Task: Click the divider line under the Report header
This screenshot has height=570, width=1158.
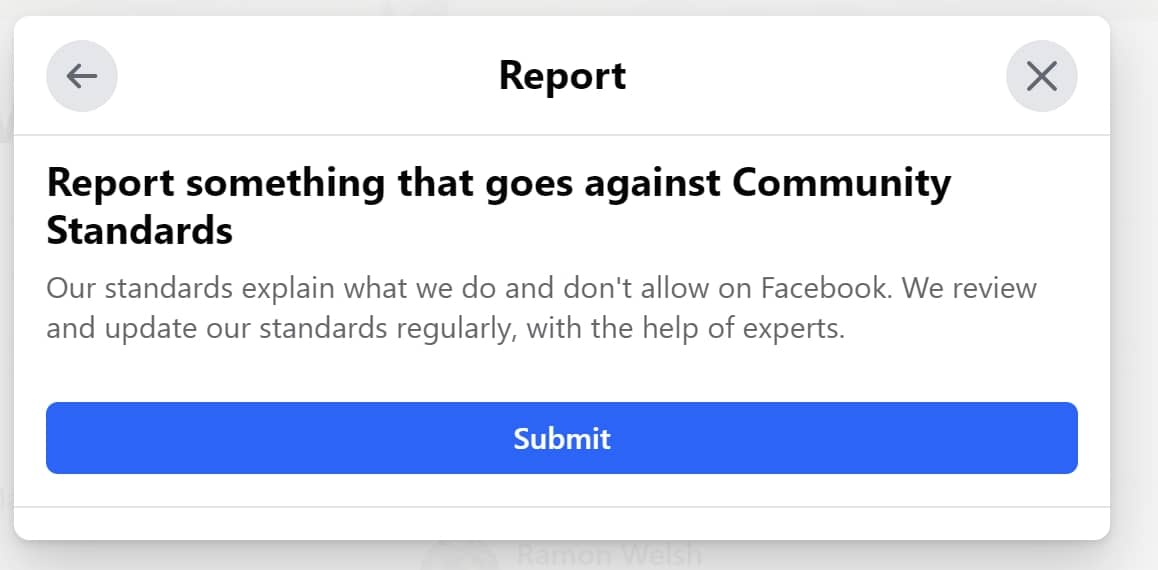Action: [x=561, y=135]
